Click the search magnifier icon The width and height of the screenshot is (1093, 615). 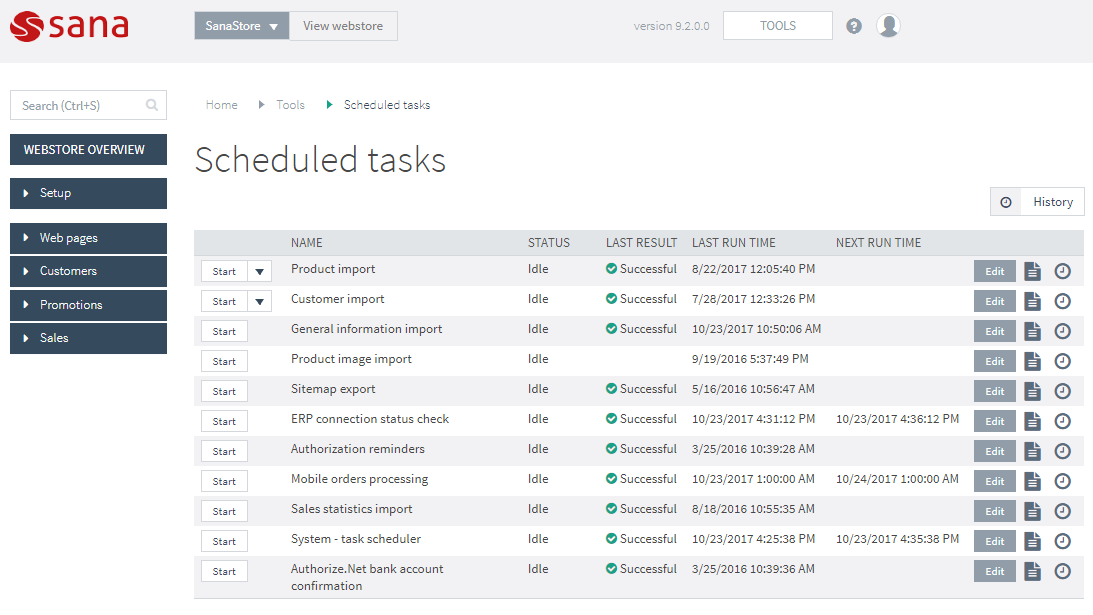point(151,105)
